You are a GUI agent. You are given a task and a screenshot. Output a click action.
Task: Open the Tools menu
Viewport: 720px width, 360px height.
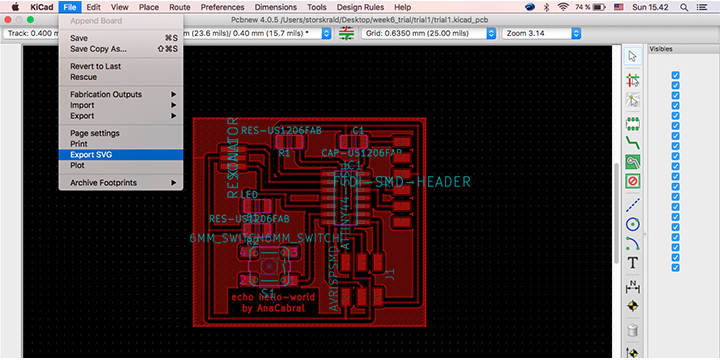(317, 7)
